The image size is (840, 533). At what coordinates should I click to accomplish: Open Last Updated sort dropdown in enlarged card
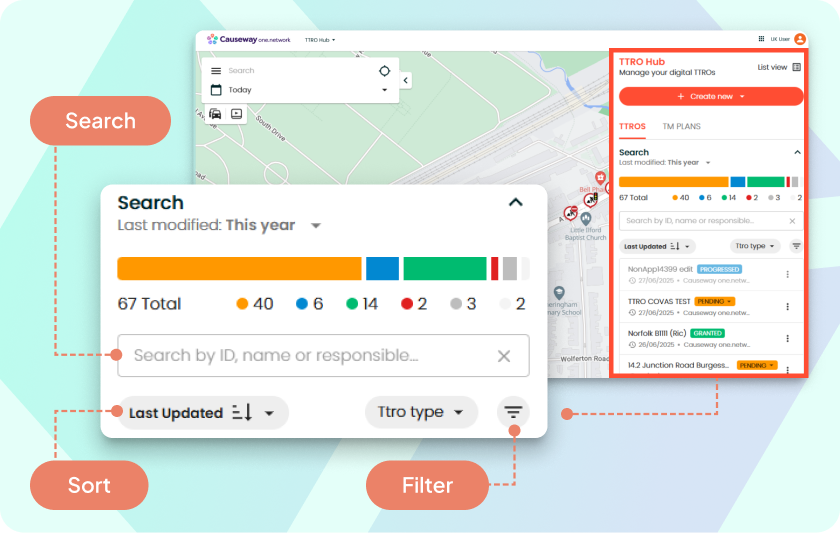203,413
